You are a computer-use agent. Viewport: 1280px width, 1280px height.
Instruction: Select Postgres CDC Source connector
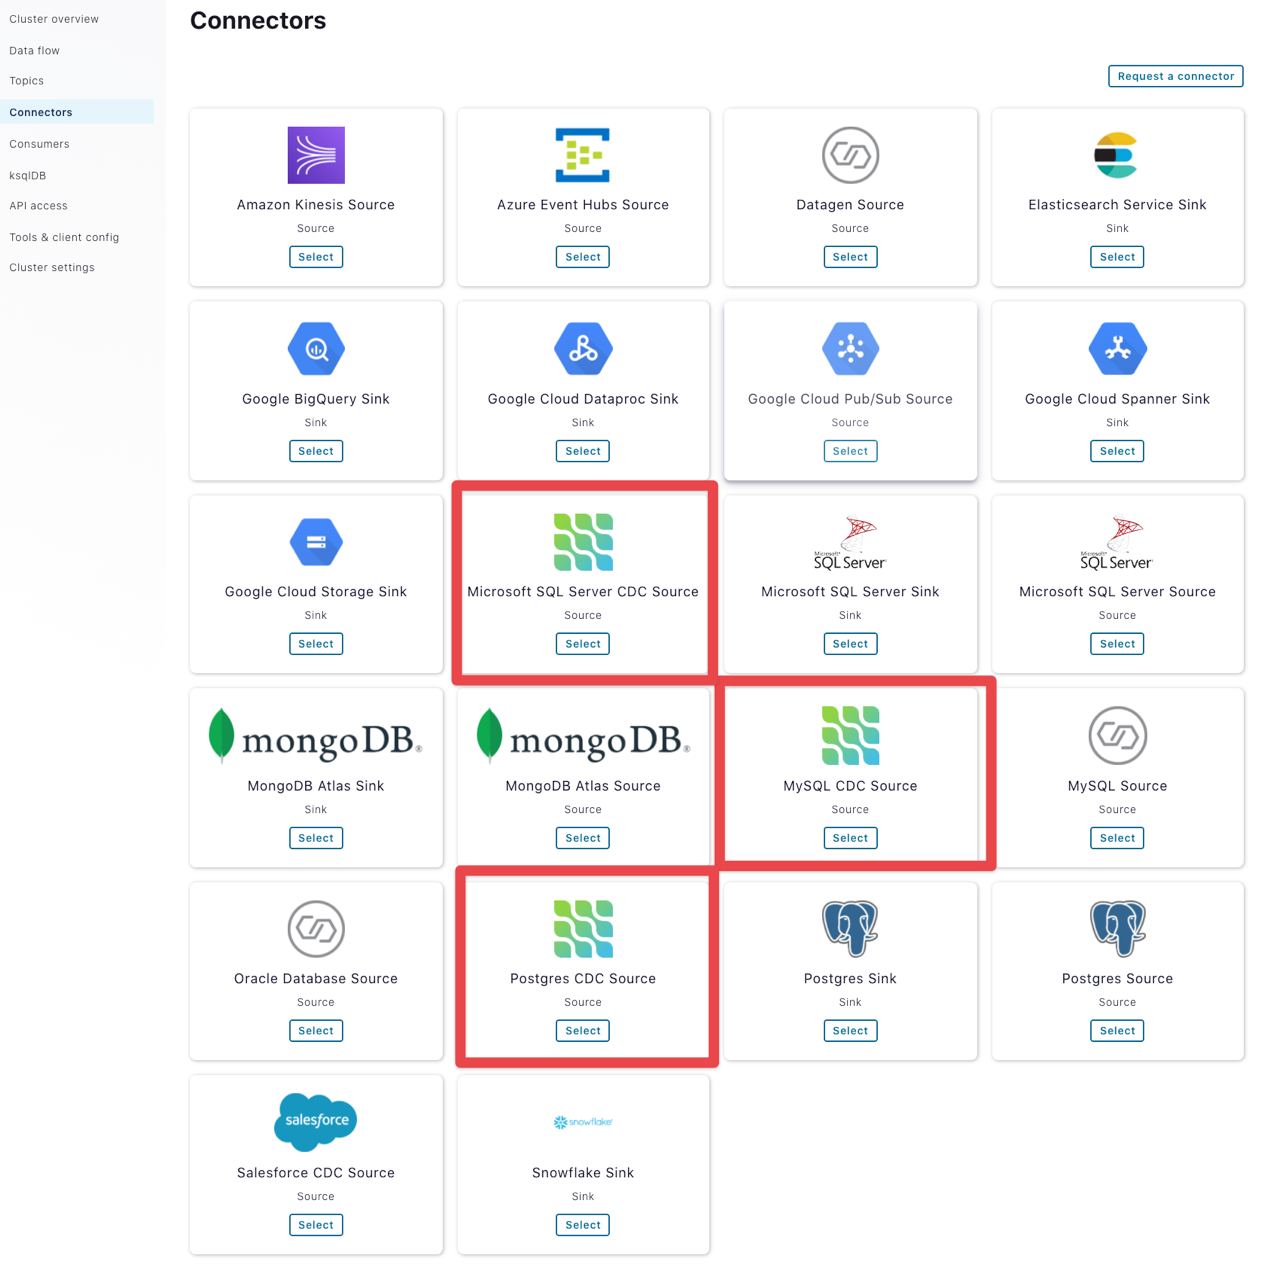583,1031
